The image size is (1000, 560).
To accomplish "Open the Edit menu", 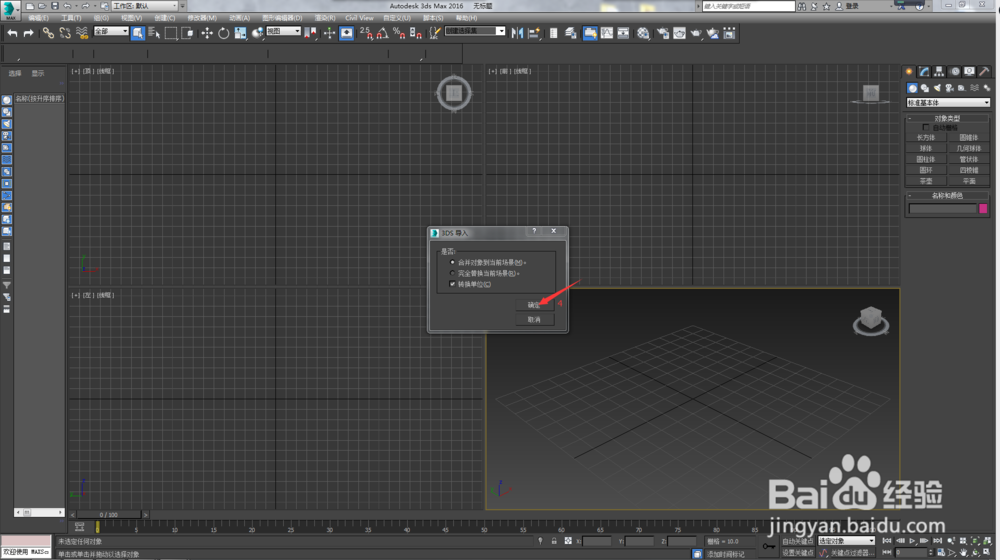I will pyautogui.click(x=38, y=18).
